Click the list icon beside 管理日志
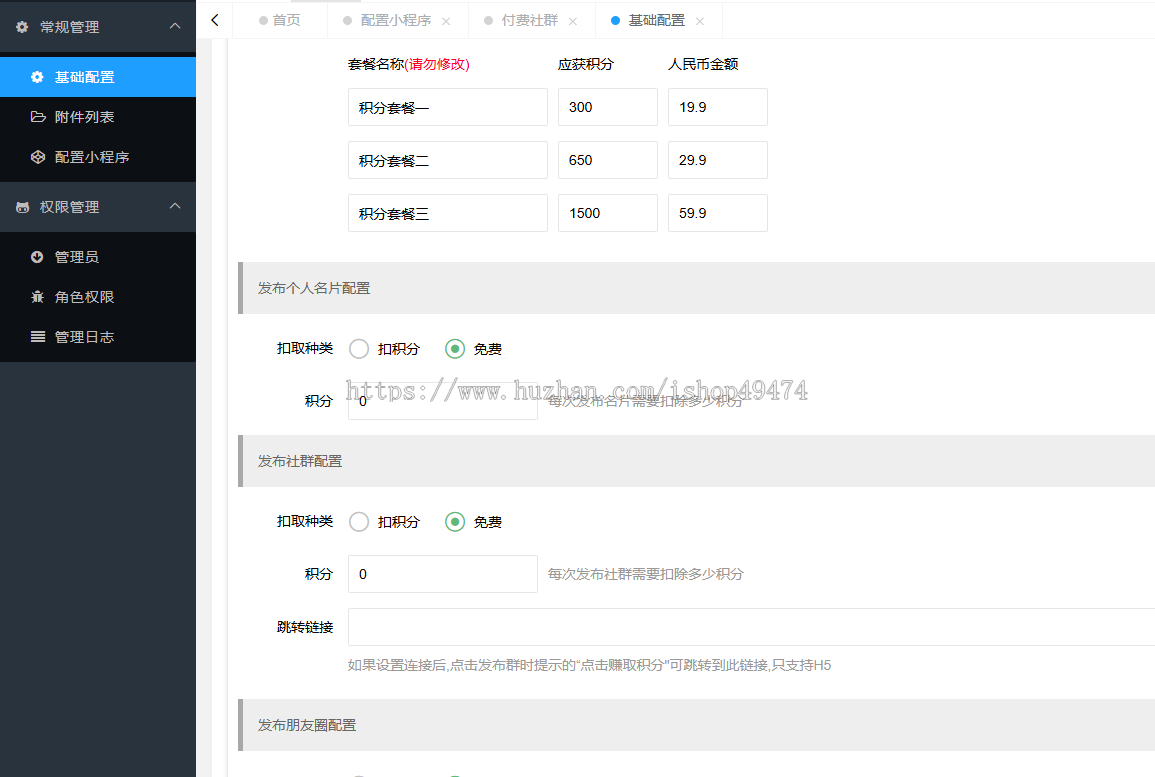The width and height of the screenshot is (1155, 777). tap(38, 337)
